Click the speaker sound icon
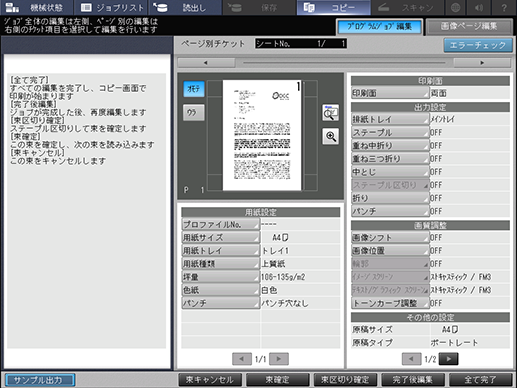Screen dimensions: 517x388 click(480, 7)
